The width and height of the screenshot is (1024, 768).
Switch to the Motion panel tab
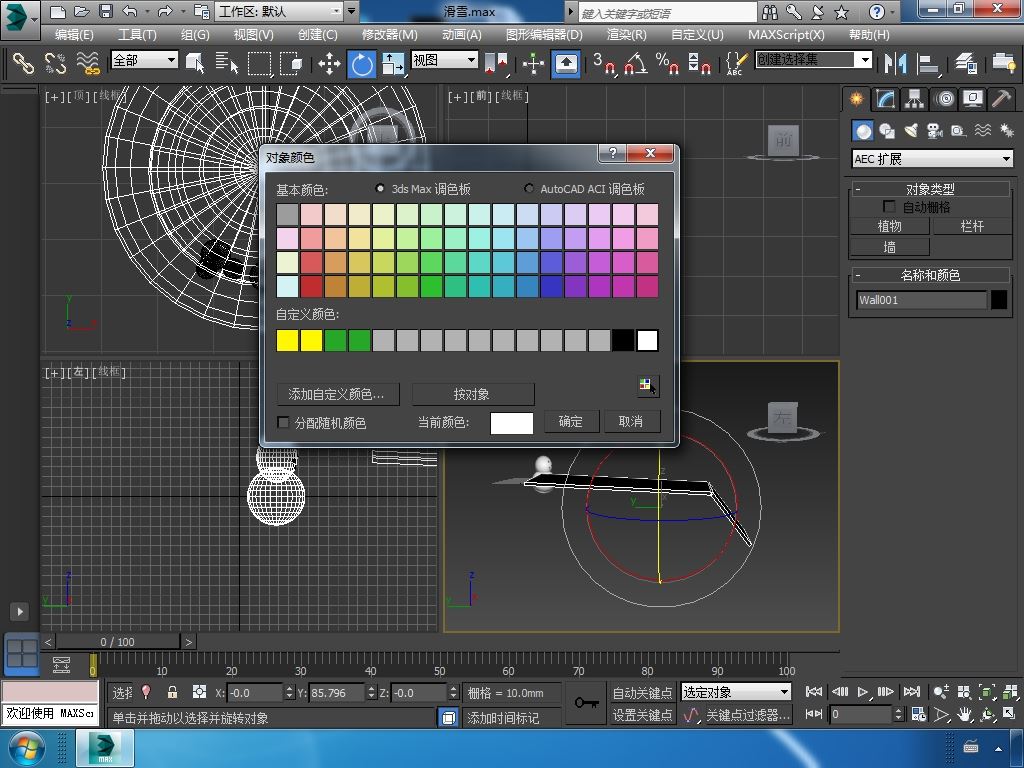point(944,99)
